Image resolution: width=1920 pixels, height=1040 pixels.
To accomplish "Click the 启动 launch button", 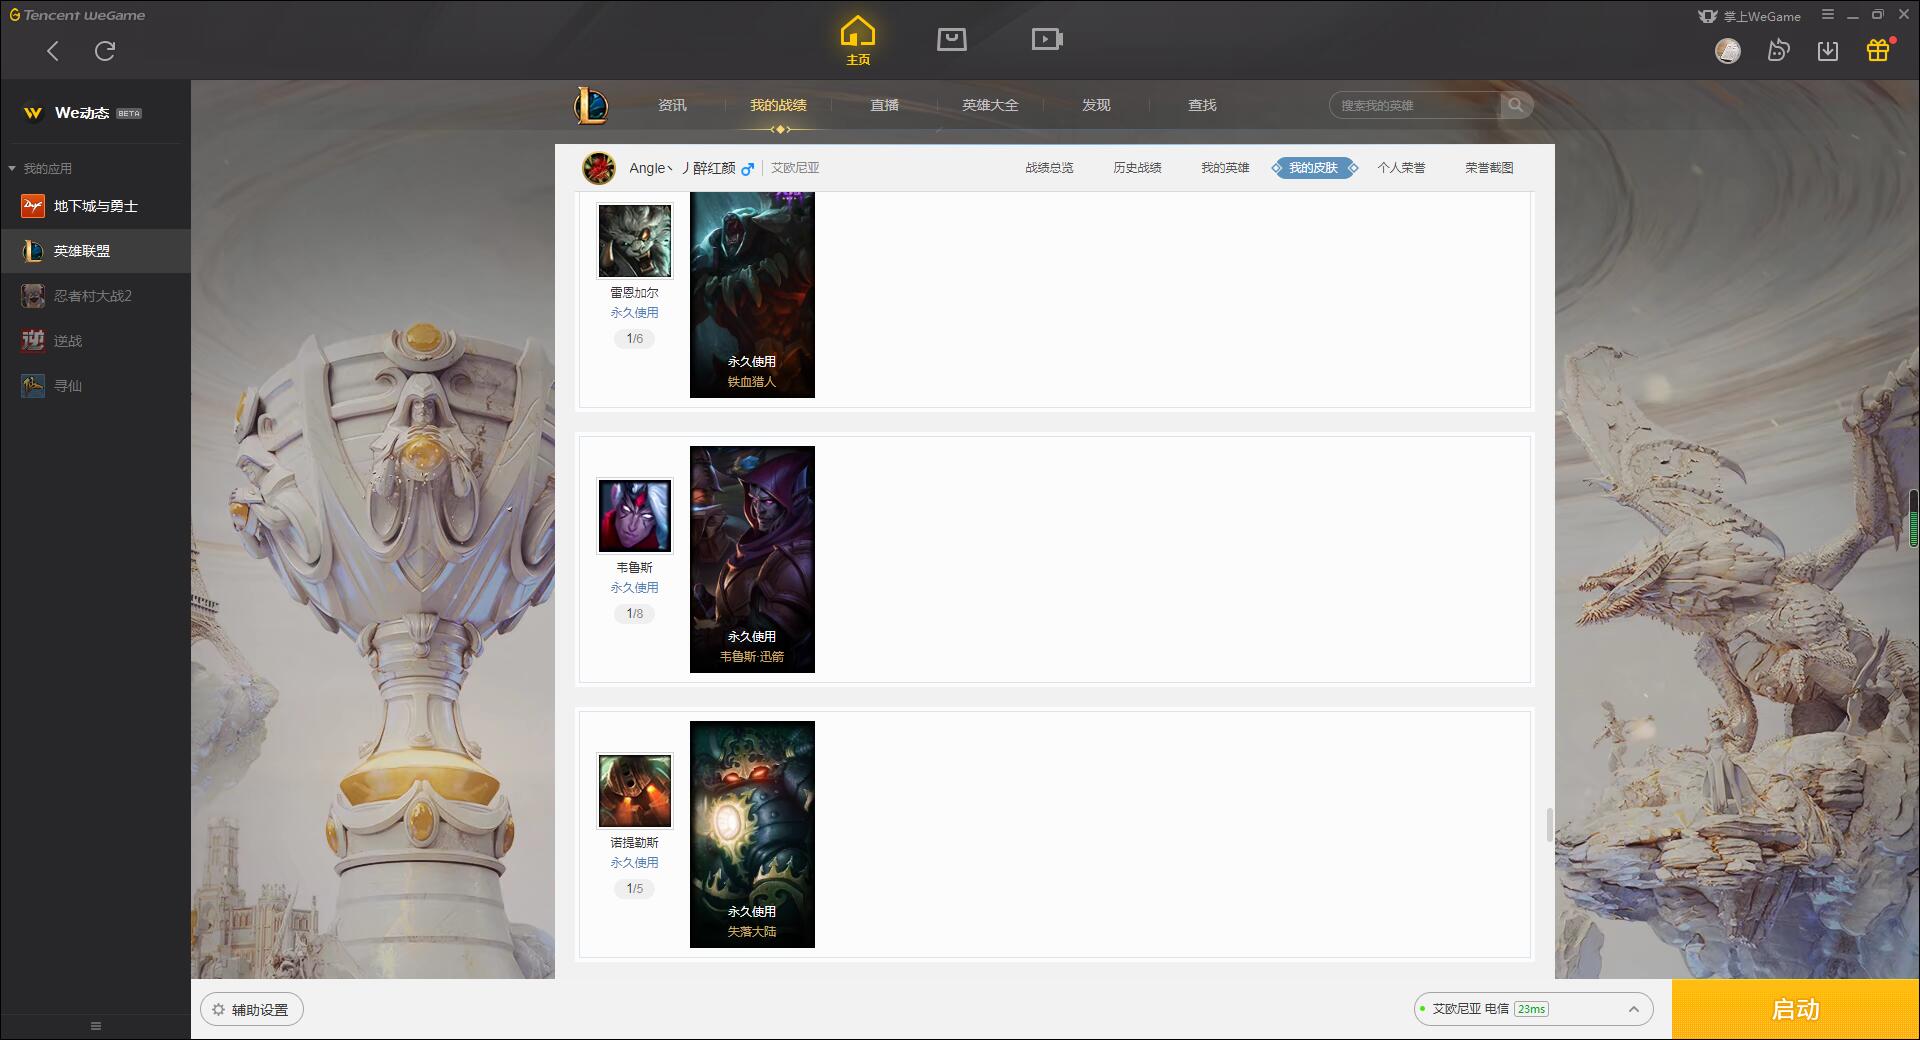I will pos(1796,1010).
